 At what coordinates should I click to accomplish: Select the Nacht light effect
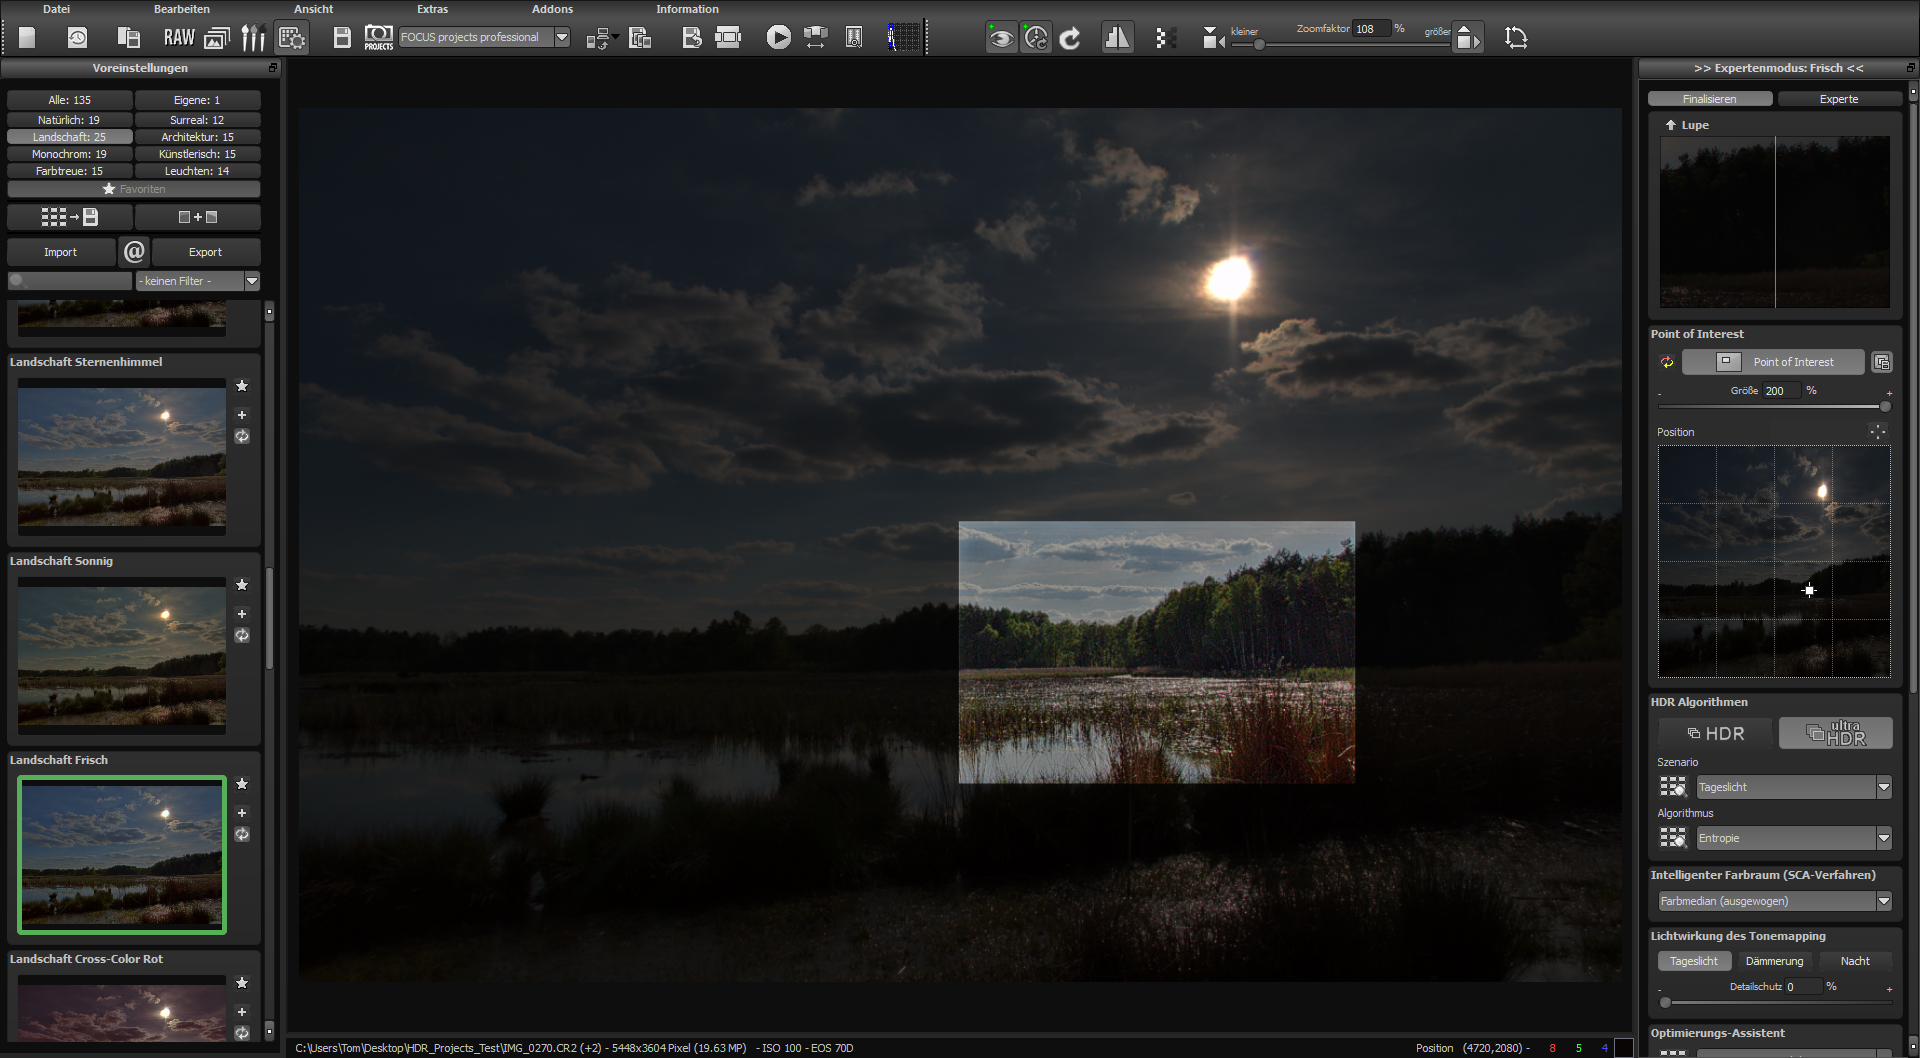pyautogui.click(x=1855, y=961)
